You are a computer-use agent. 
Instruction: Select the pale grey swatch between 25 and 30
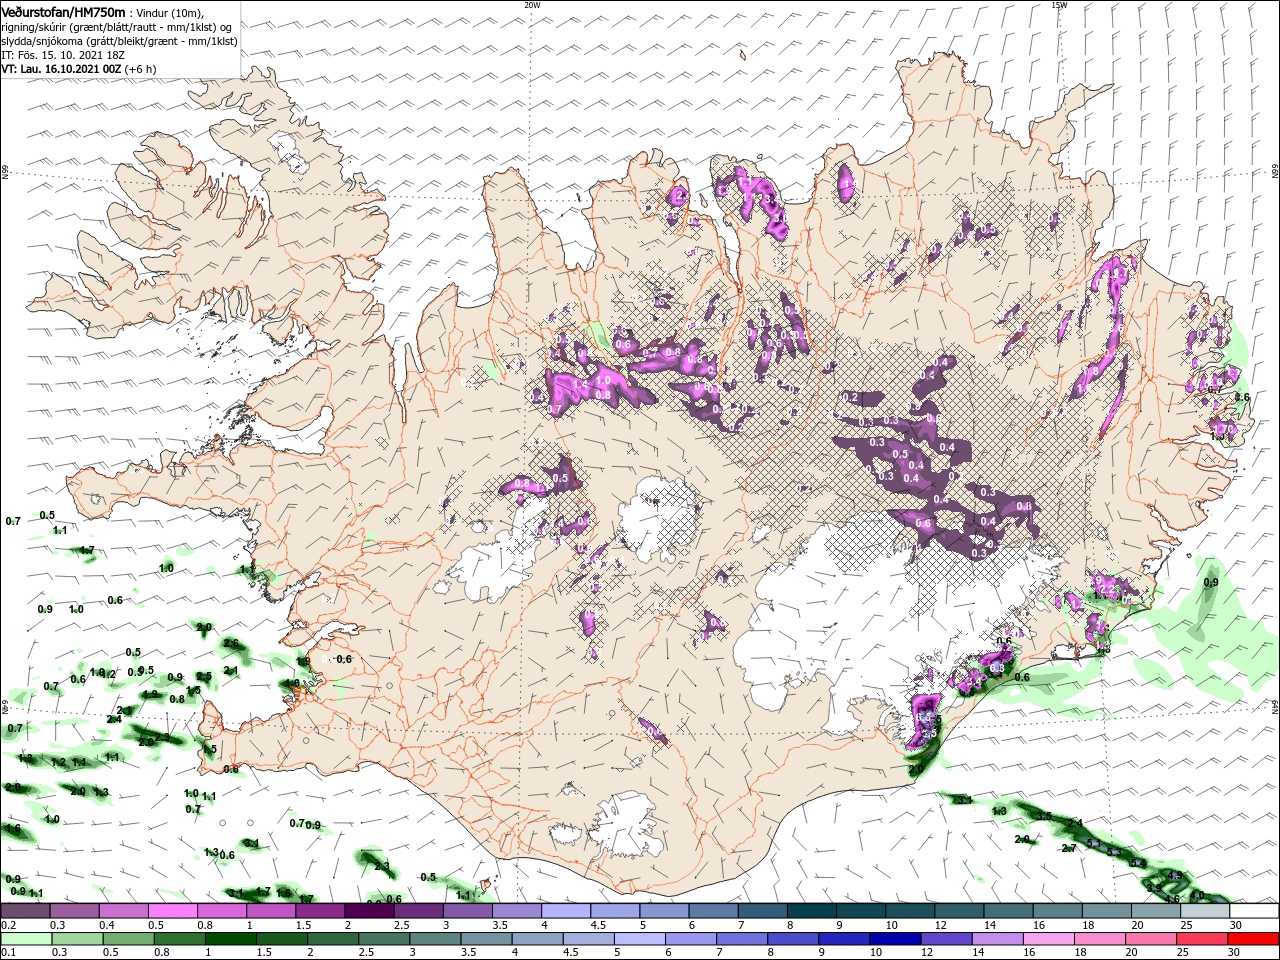(x=1203, y=911)
